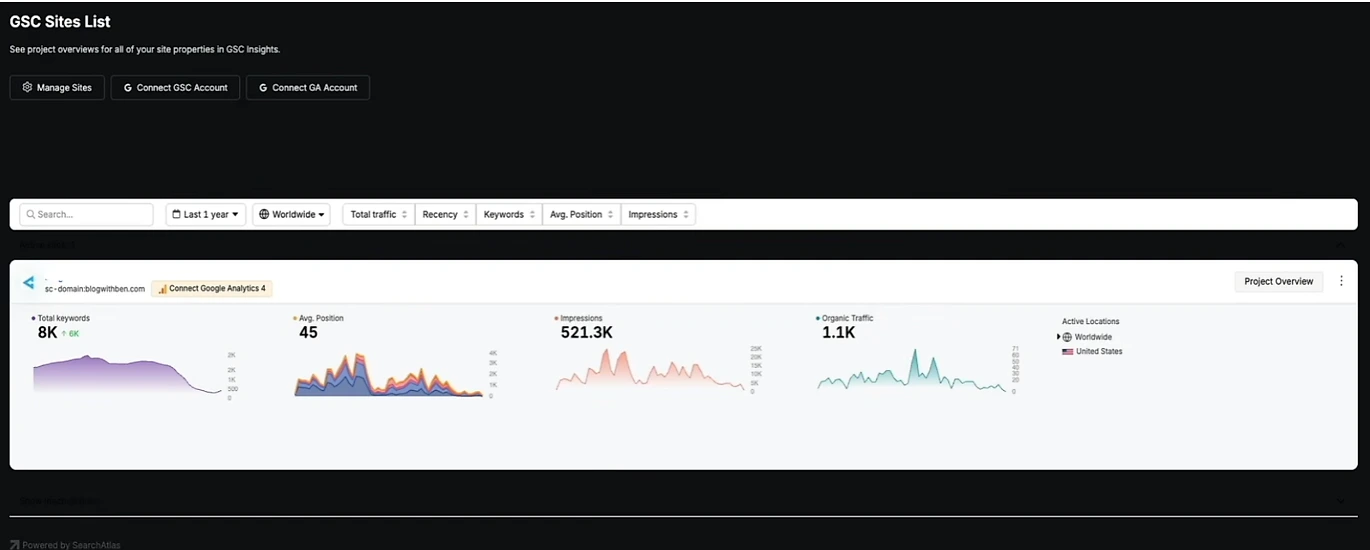The height and width of the screenshot is (550, 1370).
Task: Click the Organic Traffic line chart
Action: (911, 370)
